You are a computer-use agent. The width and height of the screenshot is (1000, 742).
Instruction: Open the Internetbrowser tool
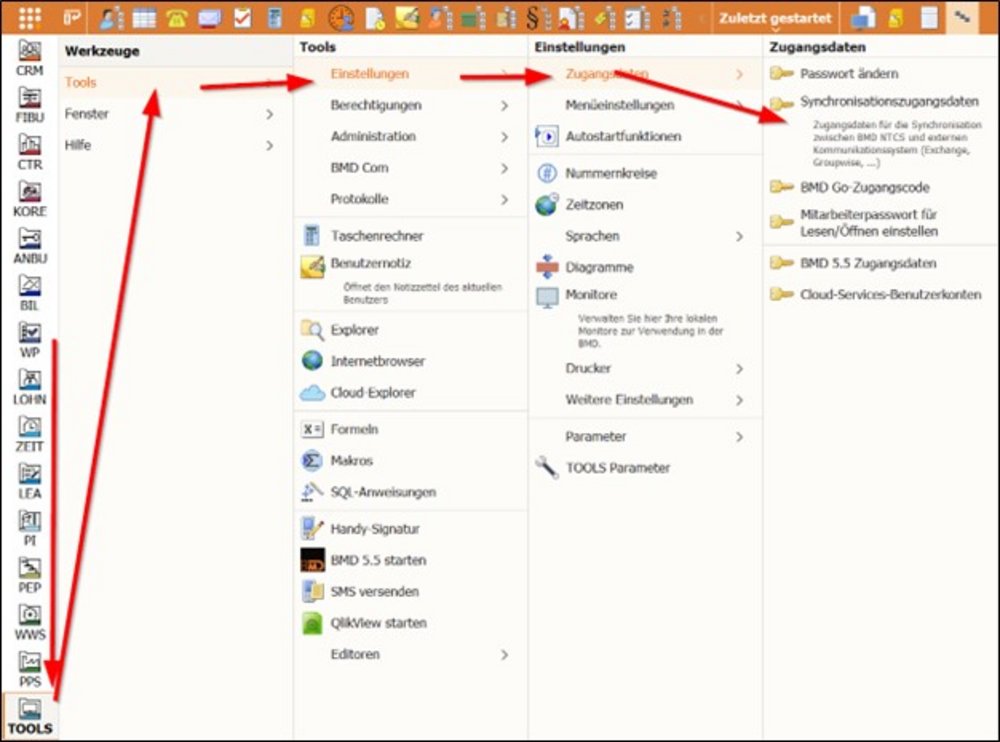tap(377, 361)
